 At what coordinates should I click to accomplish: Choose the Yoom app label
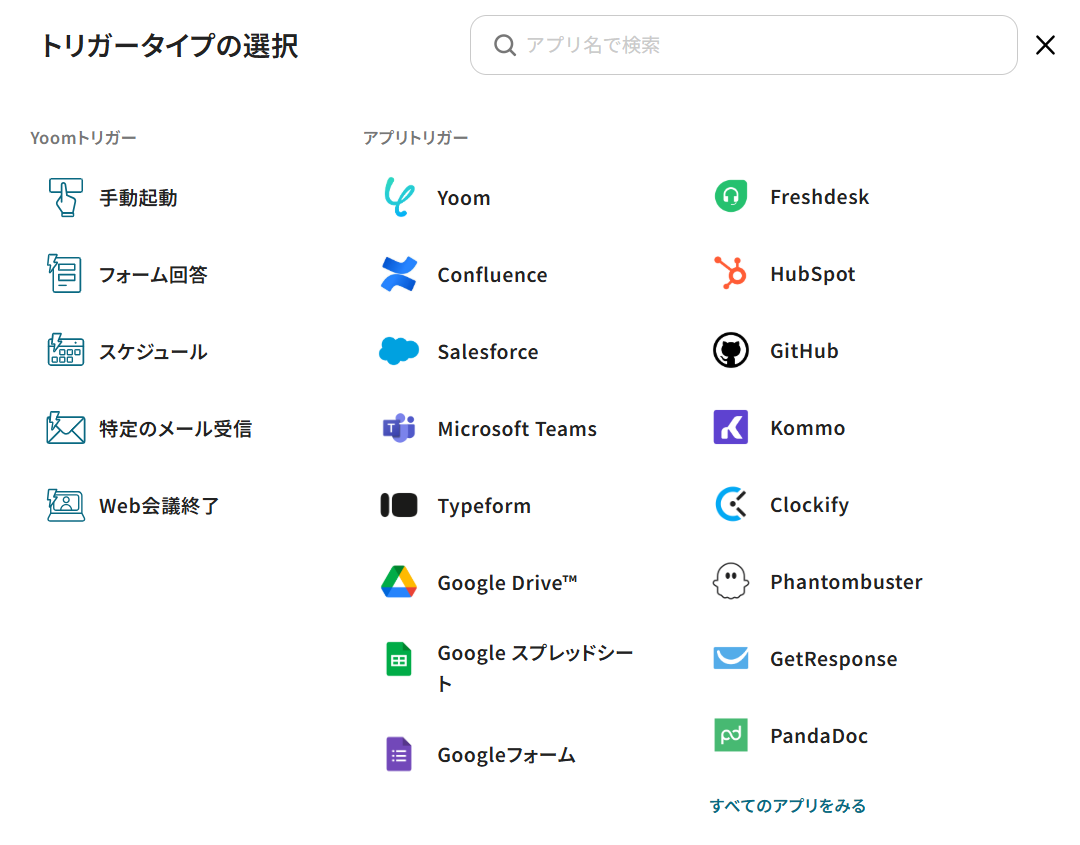click(464, 198)
